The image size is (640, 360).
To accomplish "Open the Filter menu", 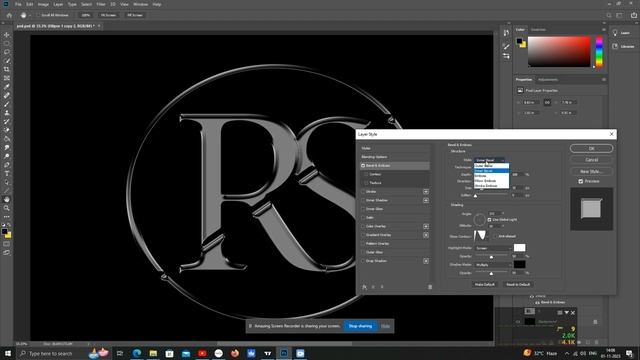I will 101,4.
